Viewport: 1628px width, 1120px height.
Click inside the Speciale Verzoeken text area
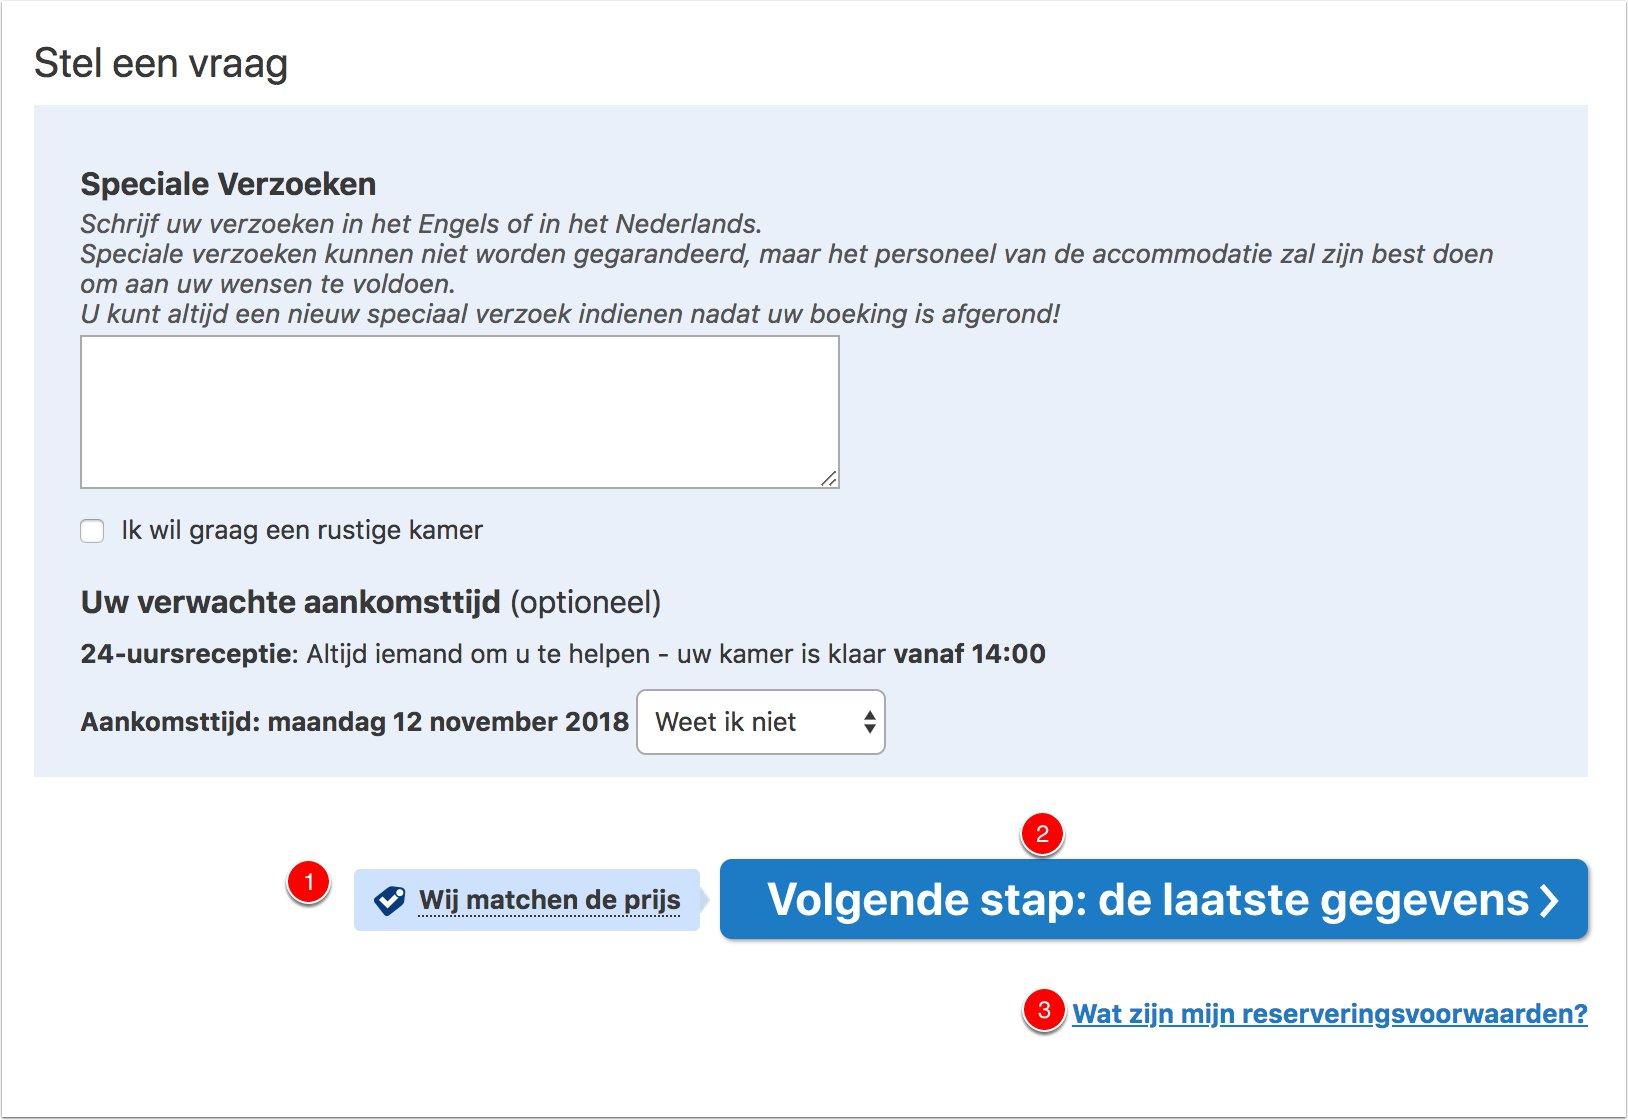click(460, 412)
